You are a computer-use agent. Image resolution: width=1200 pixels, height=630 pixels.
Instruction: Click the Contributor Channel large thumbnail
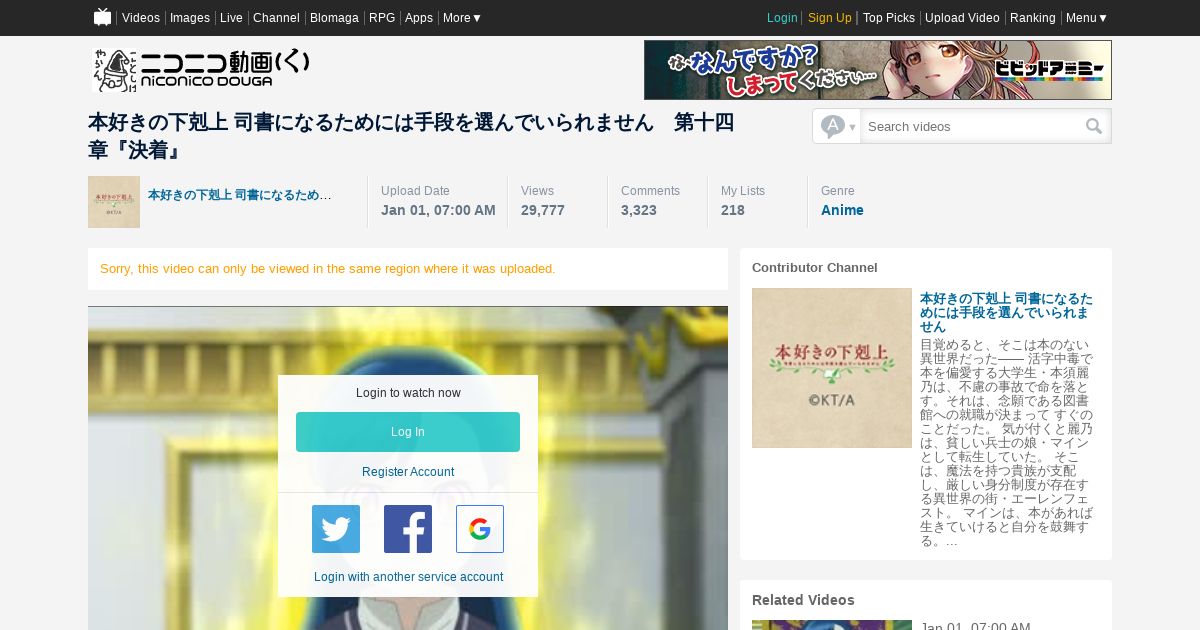[832, 368]
